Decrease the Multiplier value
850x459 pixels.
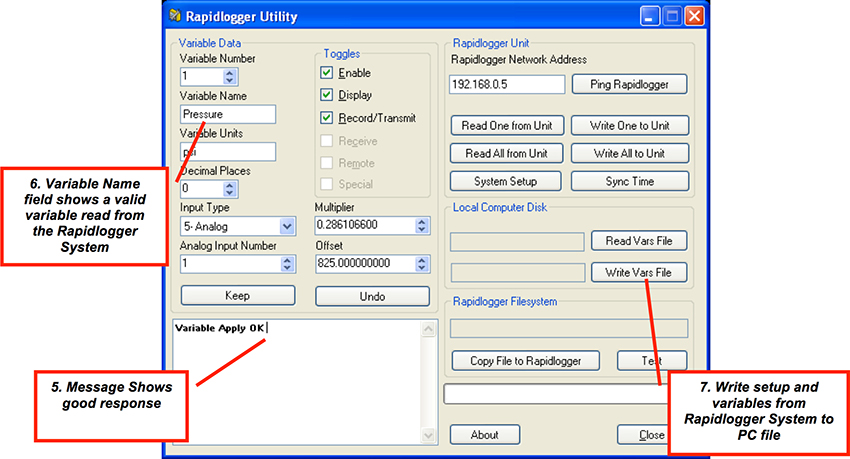click(422, 229)
